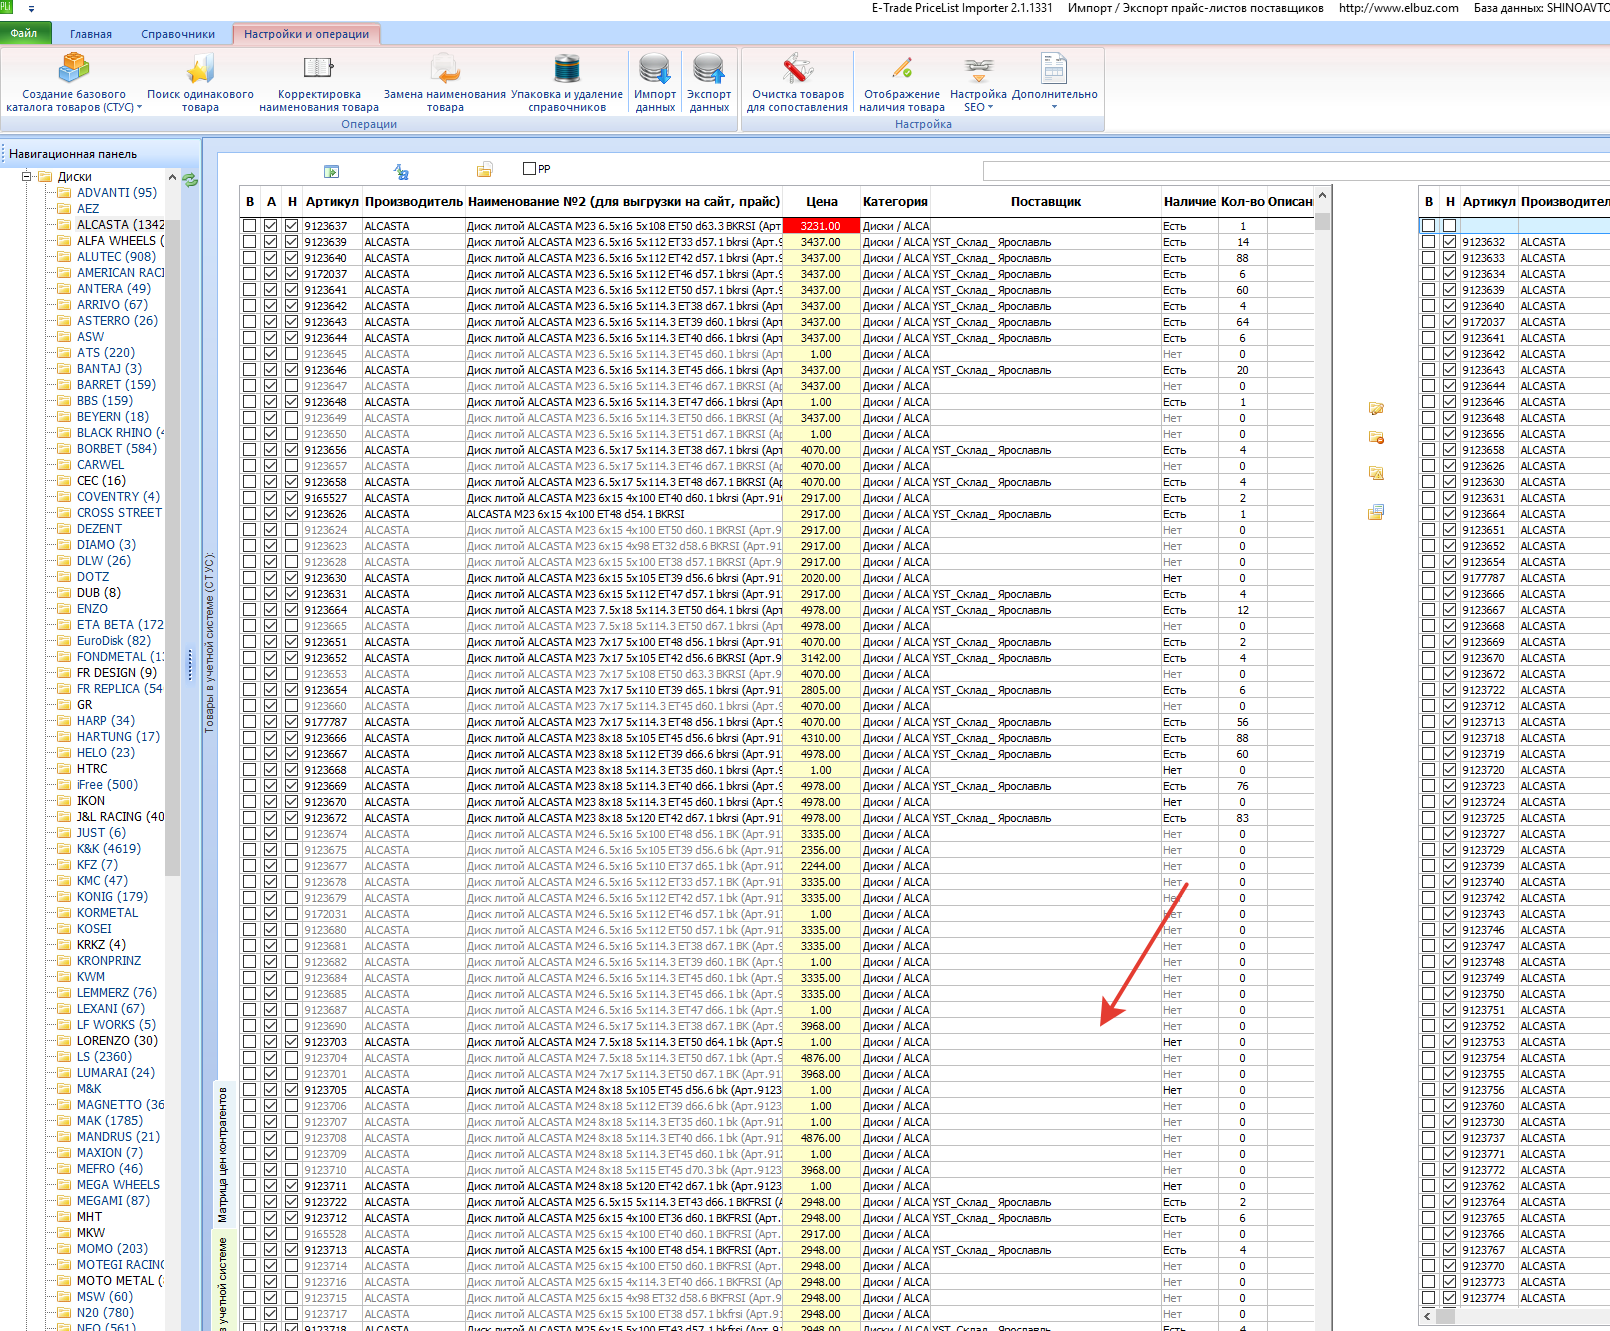Click the folder with document list icon
This screenshot has height=1331, width=1610.
click(x=1376, y=512)
